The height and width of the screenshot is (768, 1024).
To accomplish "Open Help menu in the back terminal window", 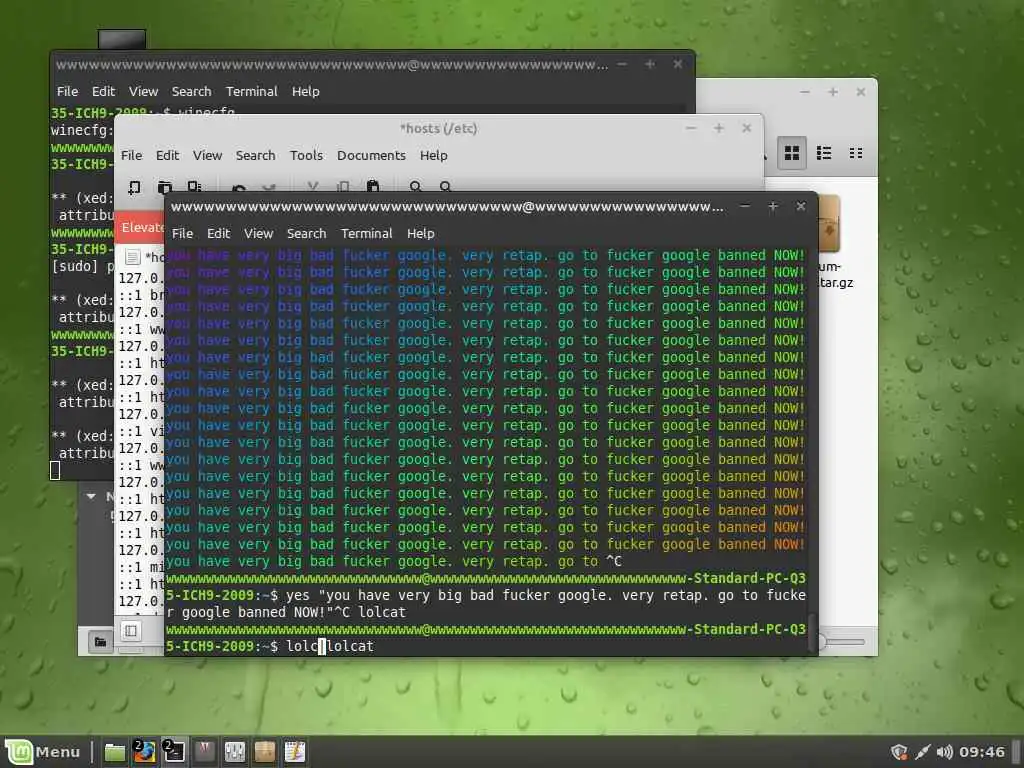I will click(x=306, y=91).
